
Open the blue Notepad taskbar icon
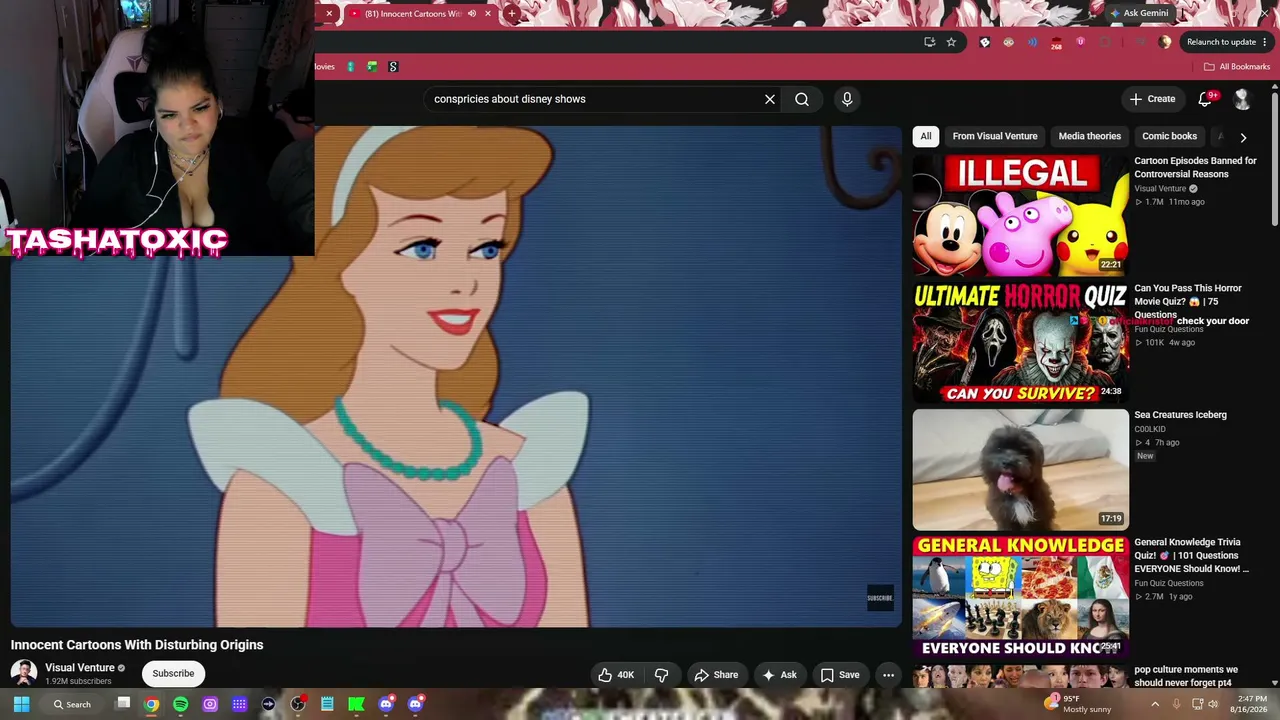(x=327, y=704)
